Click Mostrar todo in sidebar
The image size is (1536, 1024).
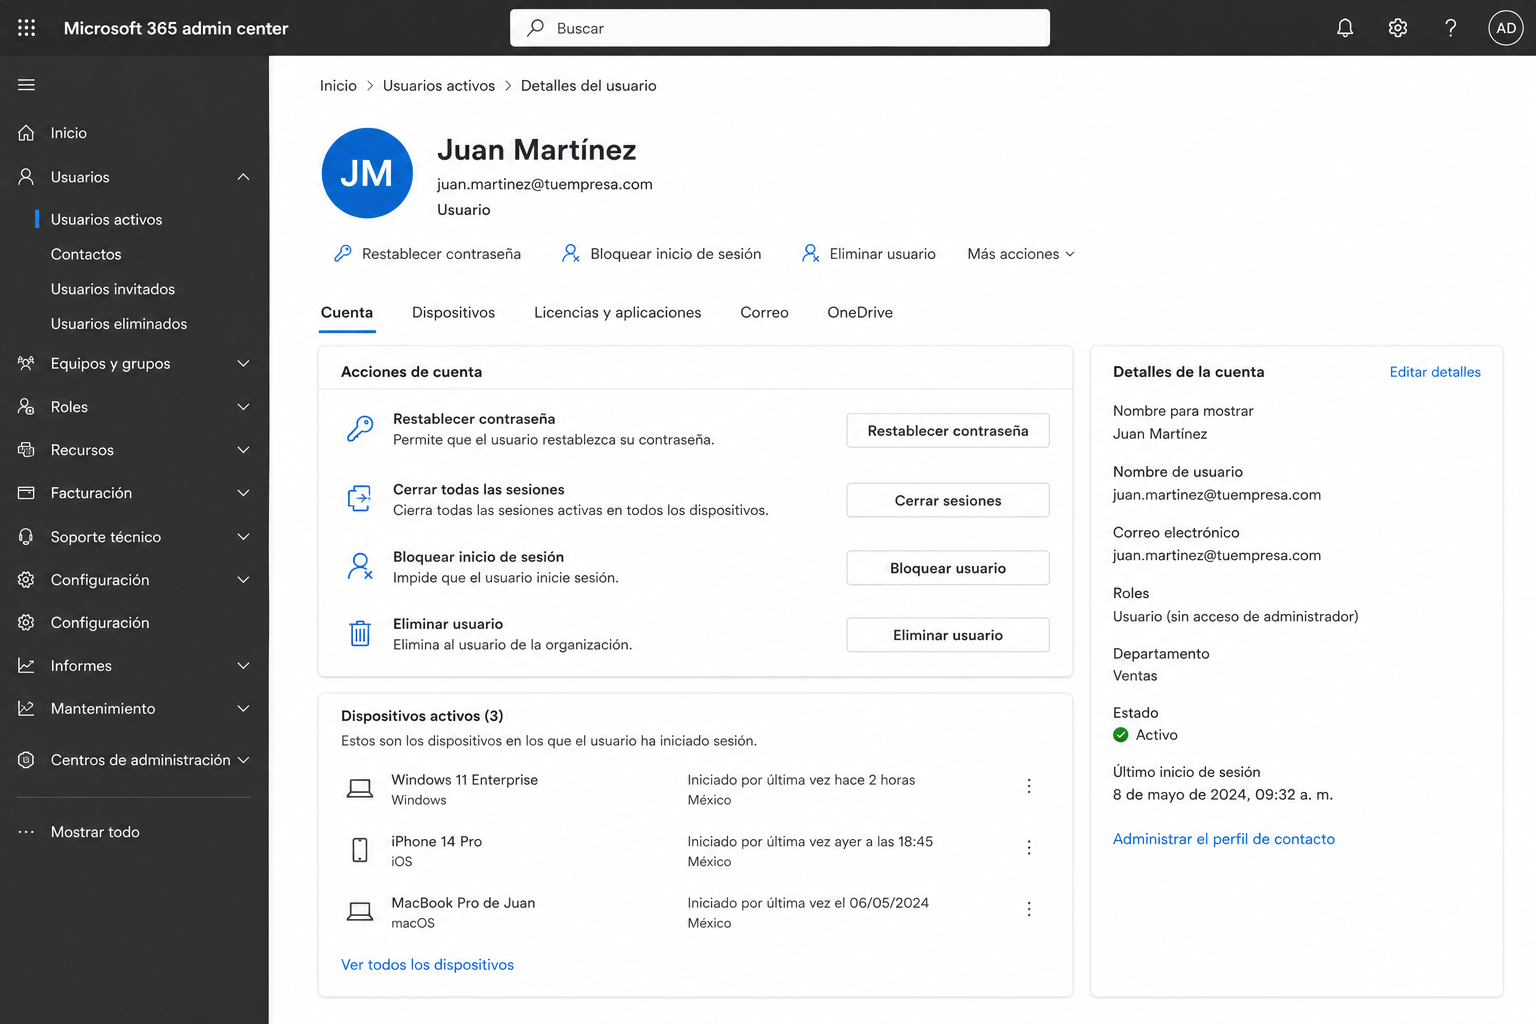95,832
